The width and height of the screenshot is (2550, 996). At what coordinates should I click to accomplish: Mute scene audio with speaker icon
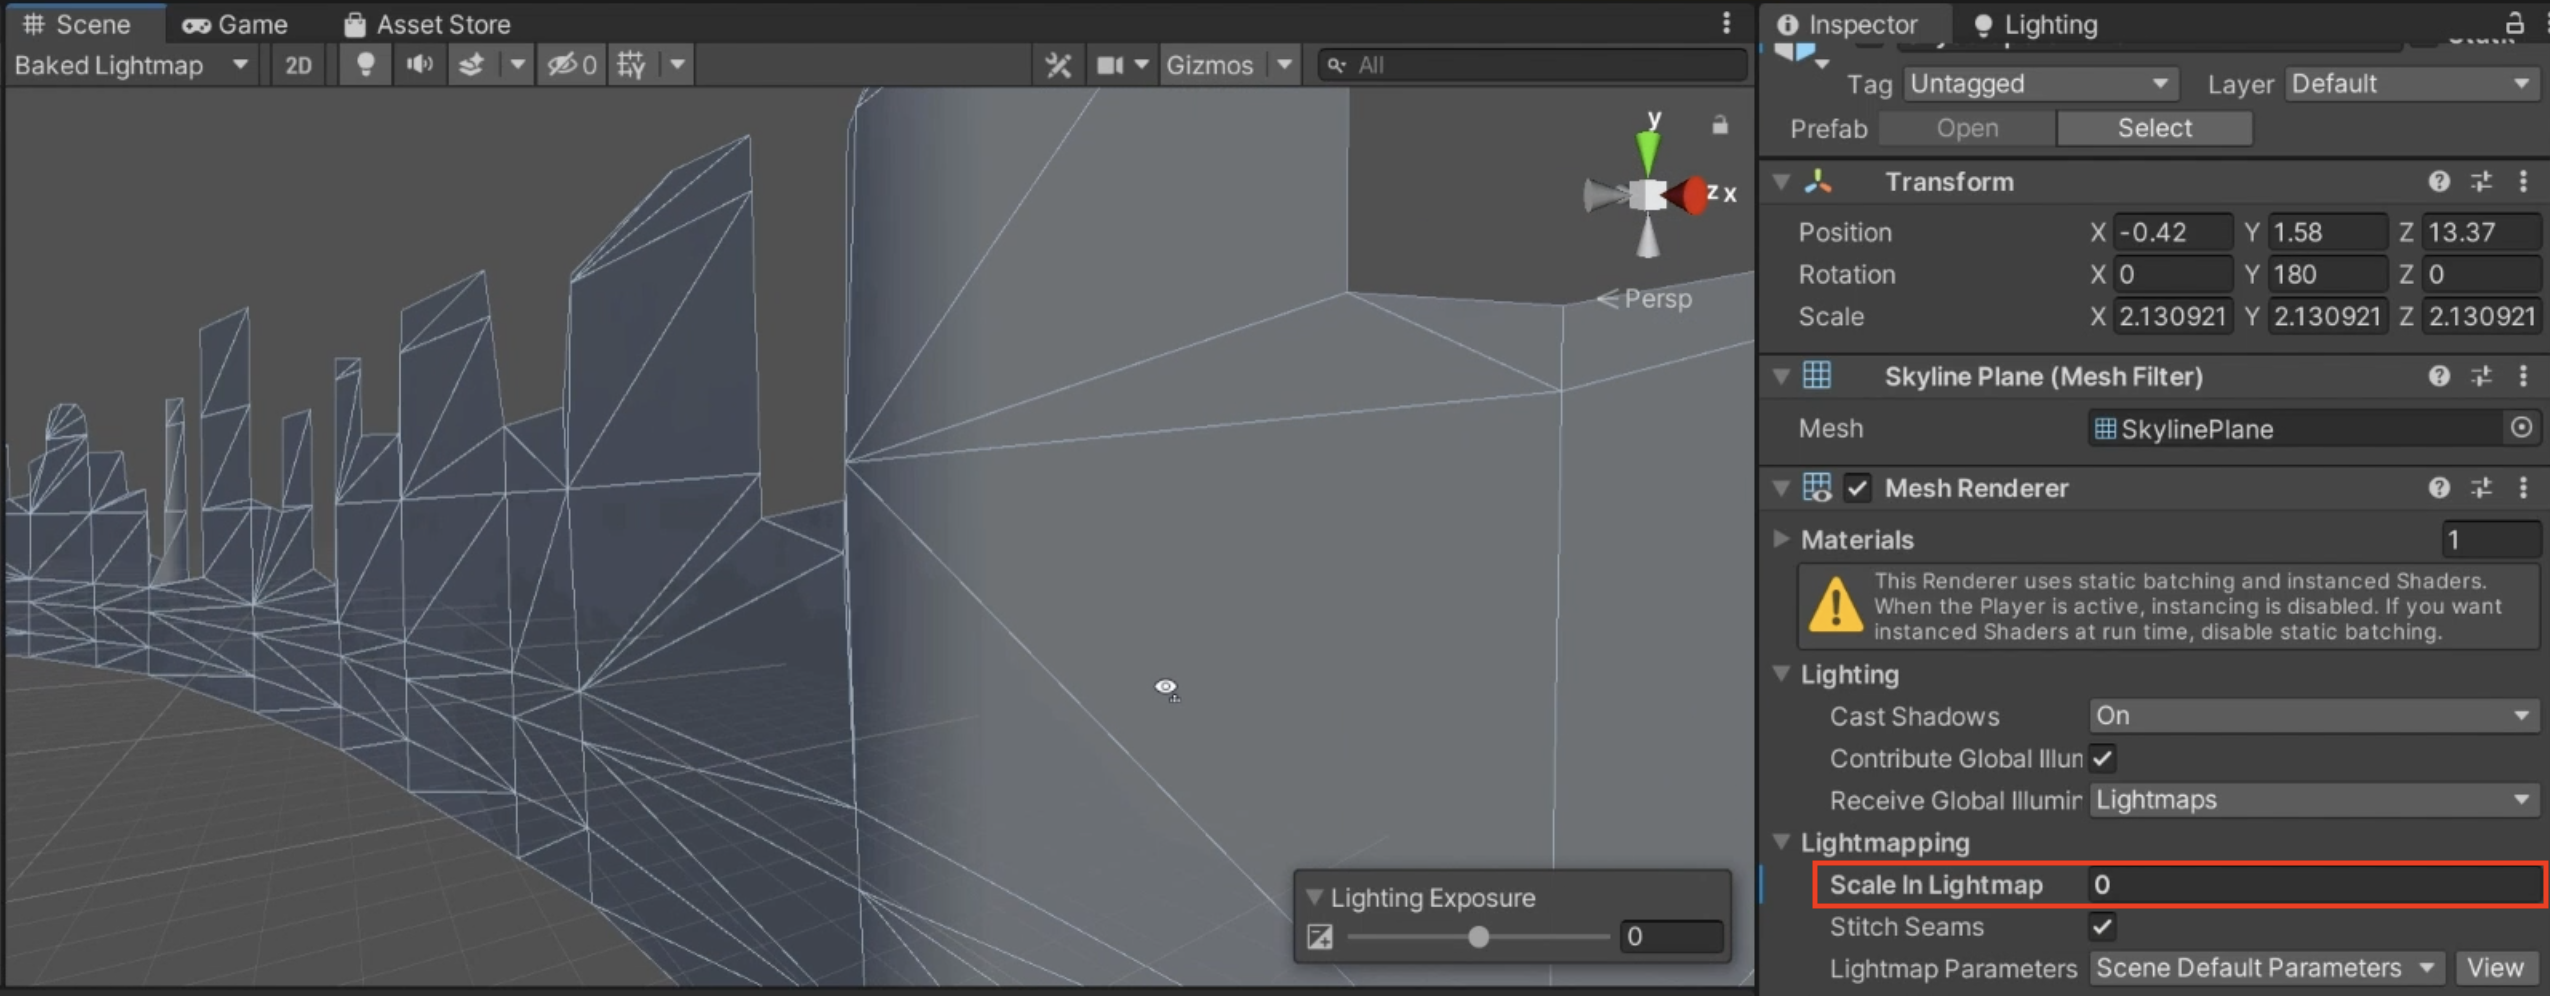pos(419,65)
